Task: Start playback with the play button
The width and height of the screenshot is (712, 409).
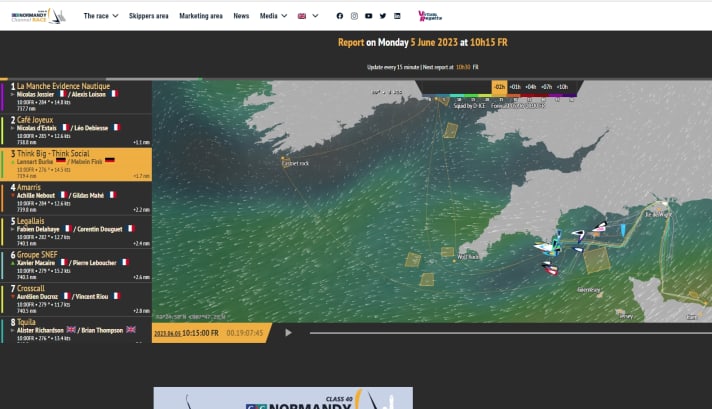Action: 288,333
